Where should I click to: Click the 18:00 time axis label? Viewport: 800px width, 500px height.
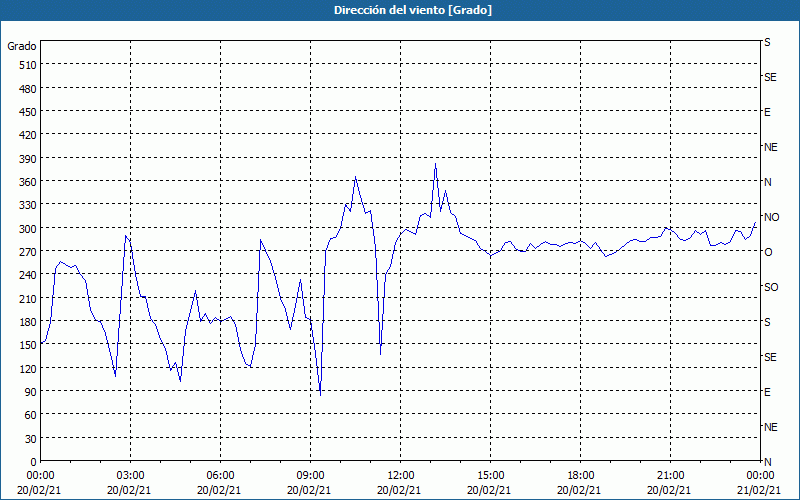[x=581, y=476]
